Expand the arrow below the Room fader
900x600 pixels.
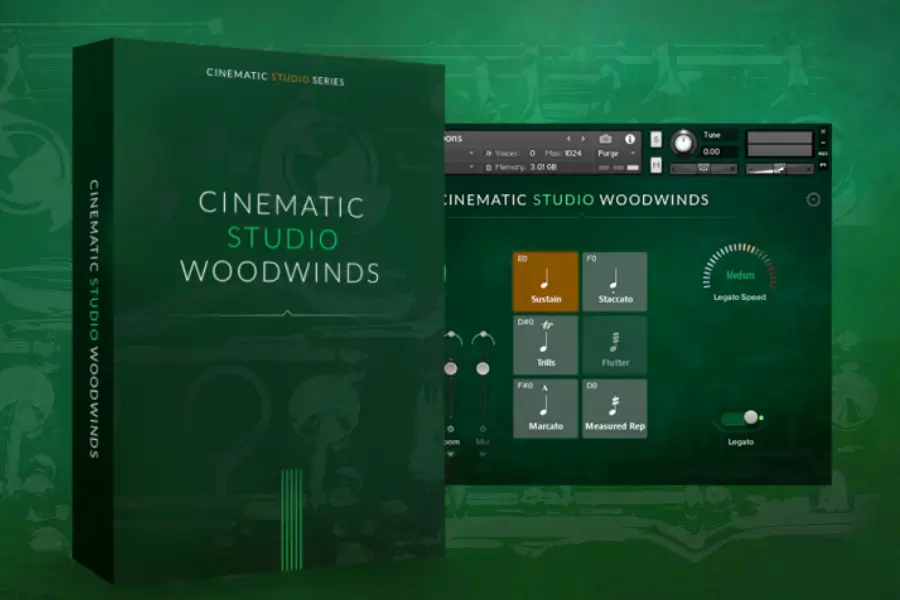click(451, 454)
